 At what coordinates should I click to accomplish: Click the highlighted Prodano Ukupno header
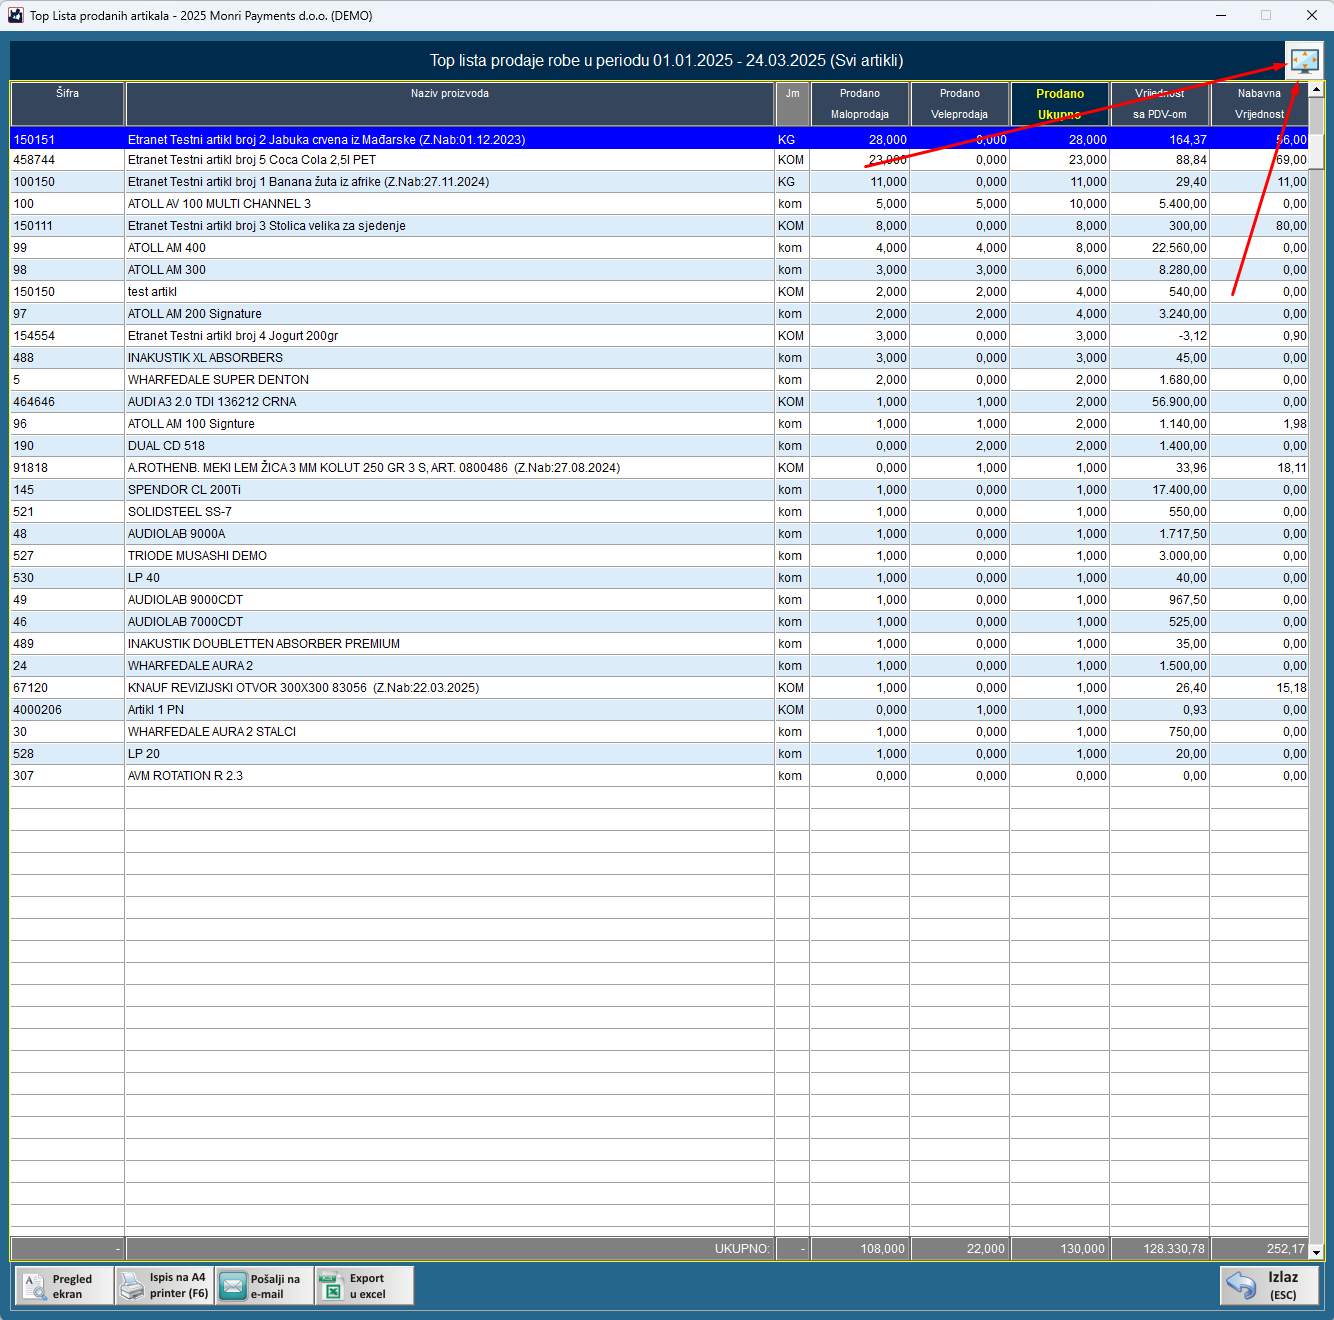(1060, 104)
